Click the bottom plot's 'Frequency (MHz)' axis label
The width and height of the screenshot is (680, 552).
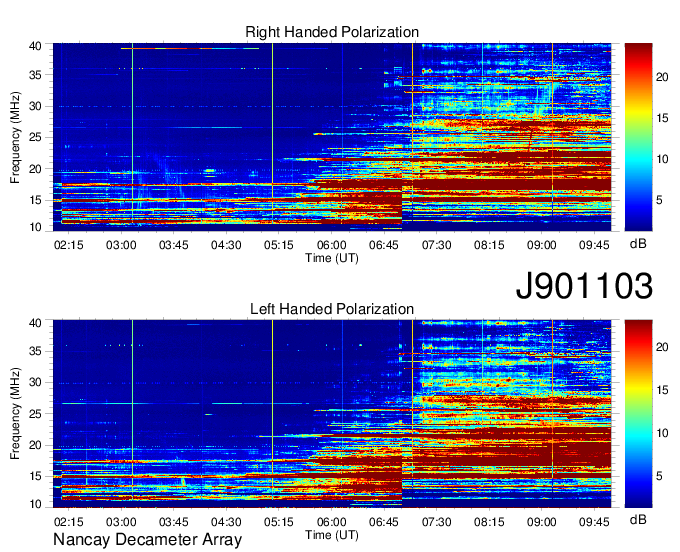pyautogui.click(x=15, y=414)
